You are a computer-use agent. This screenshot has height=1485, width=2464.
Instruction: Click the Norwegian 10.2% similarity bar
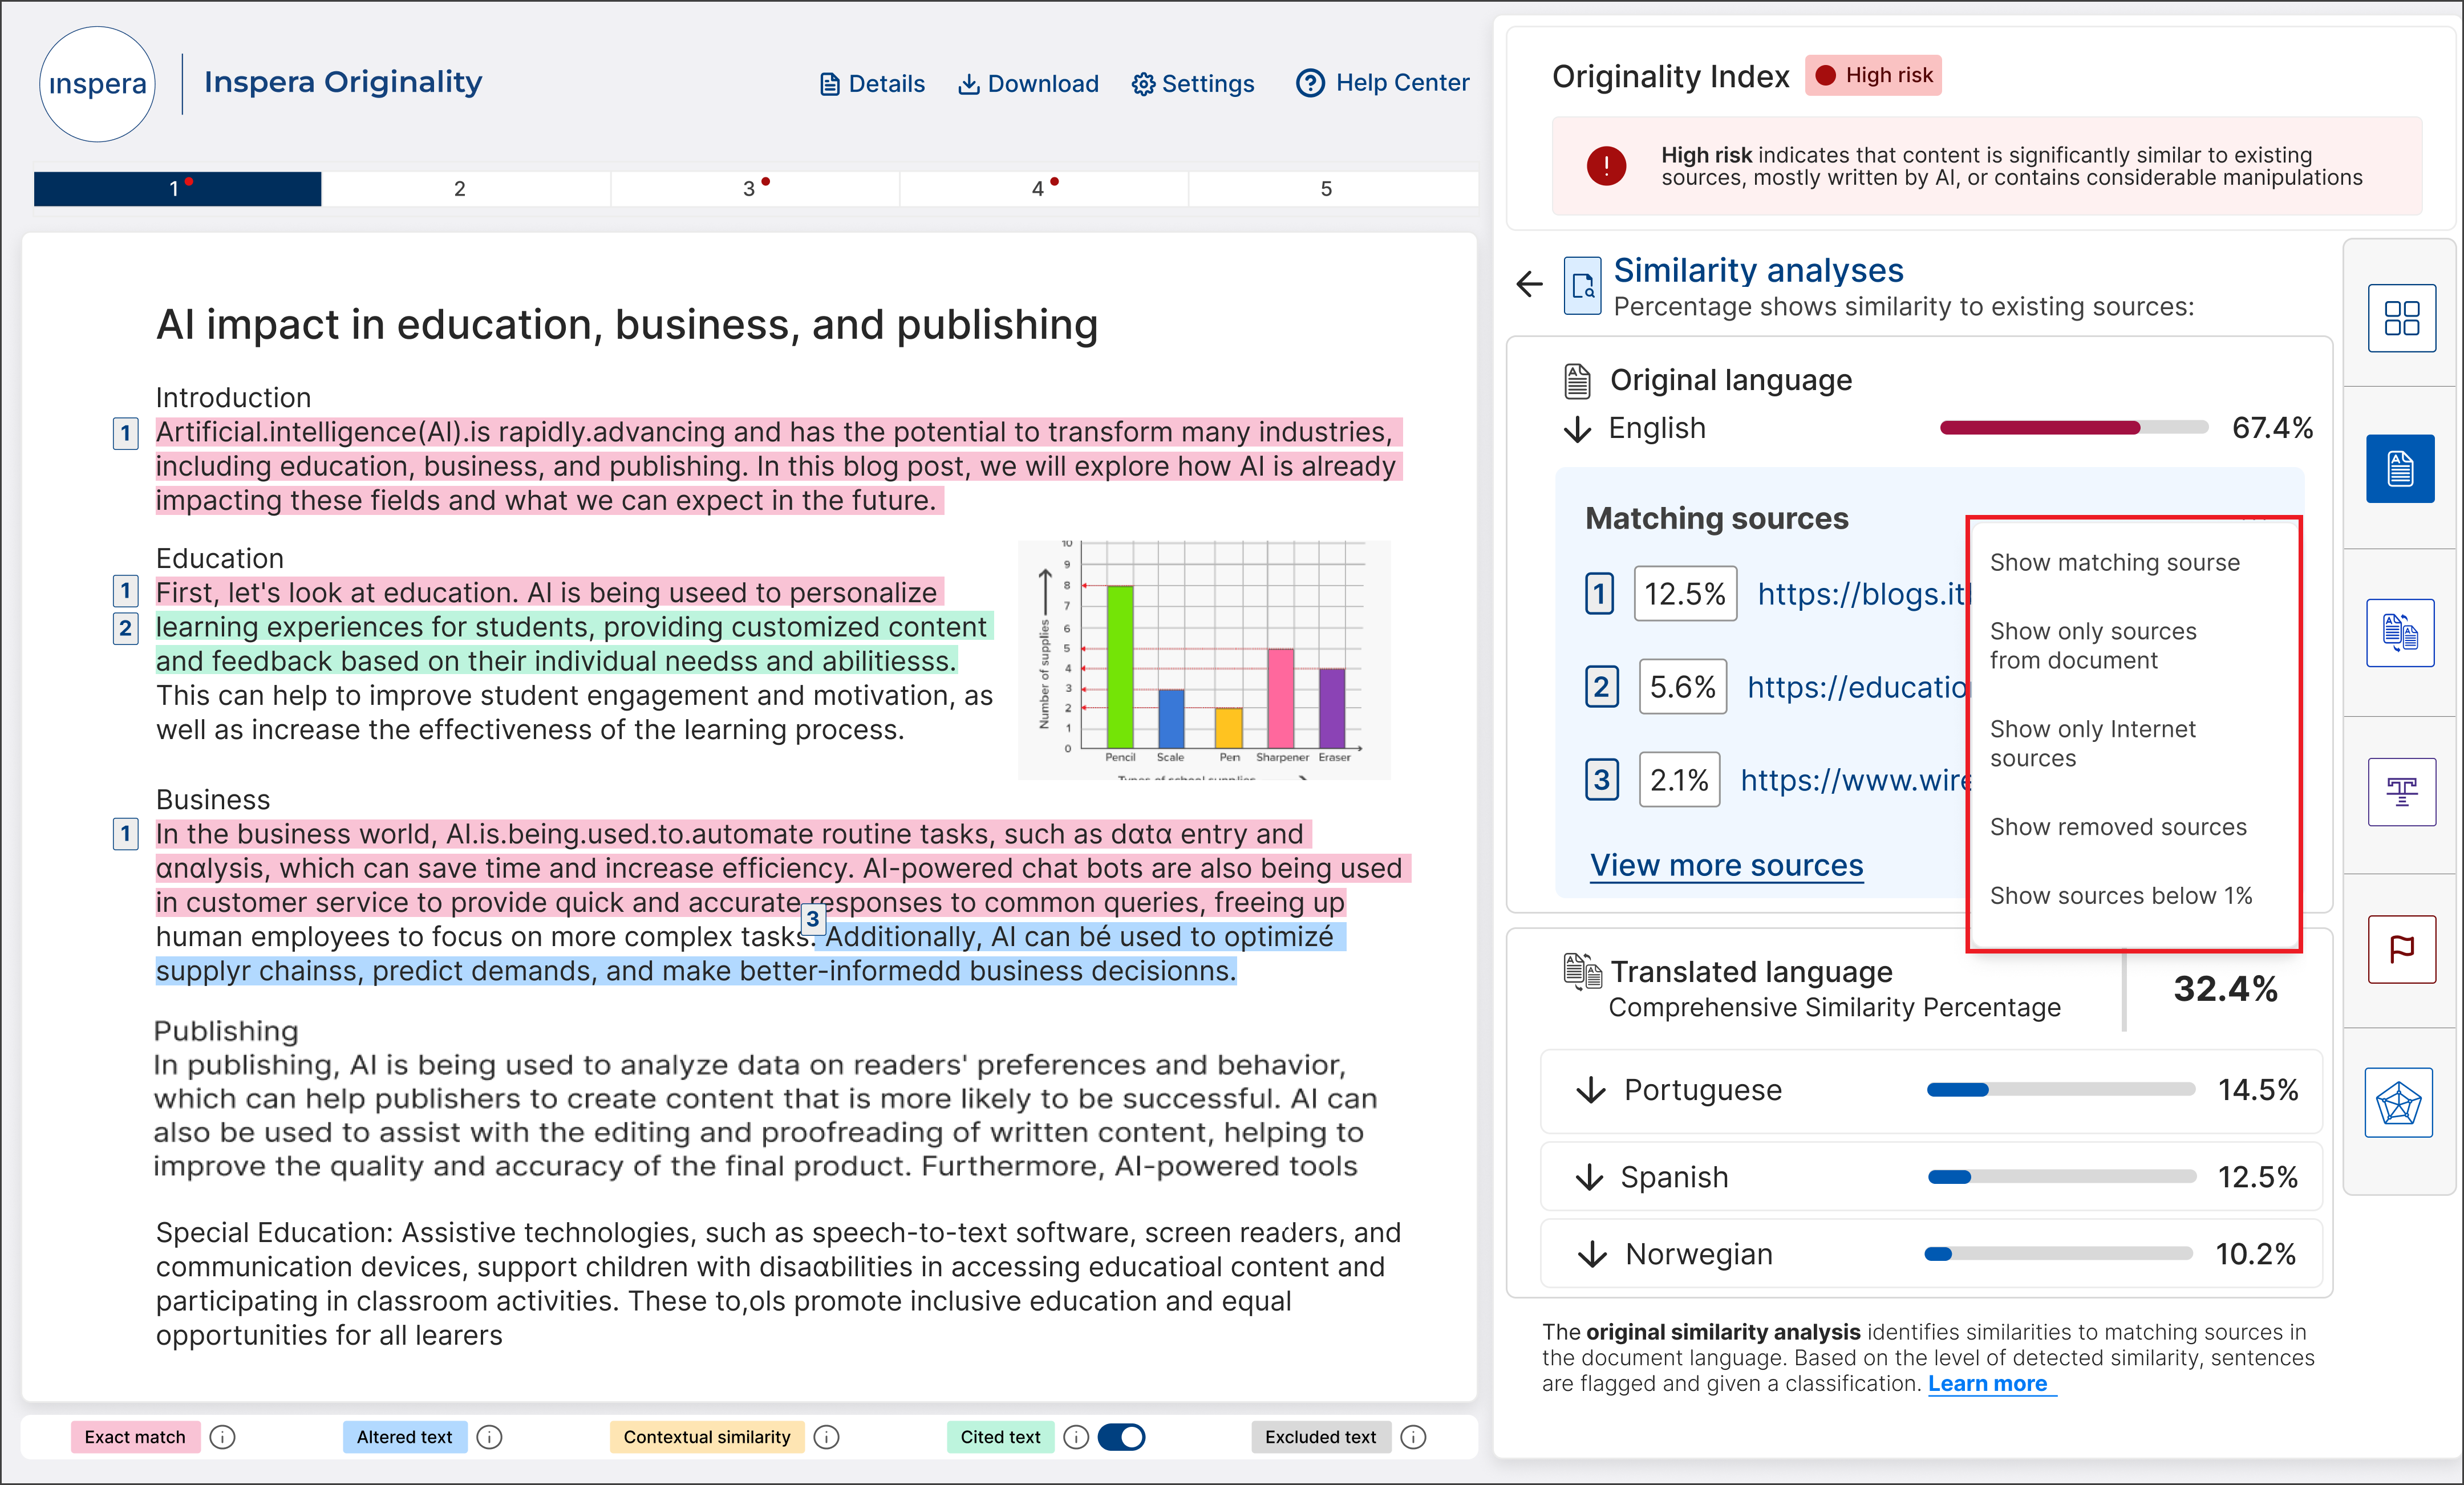[x=2058, y=1254]
